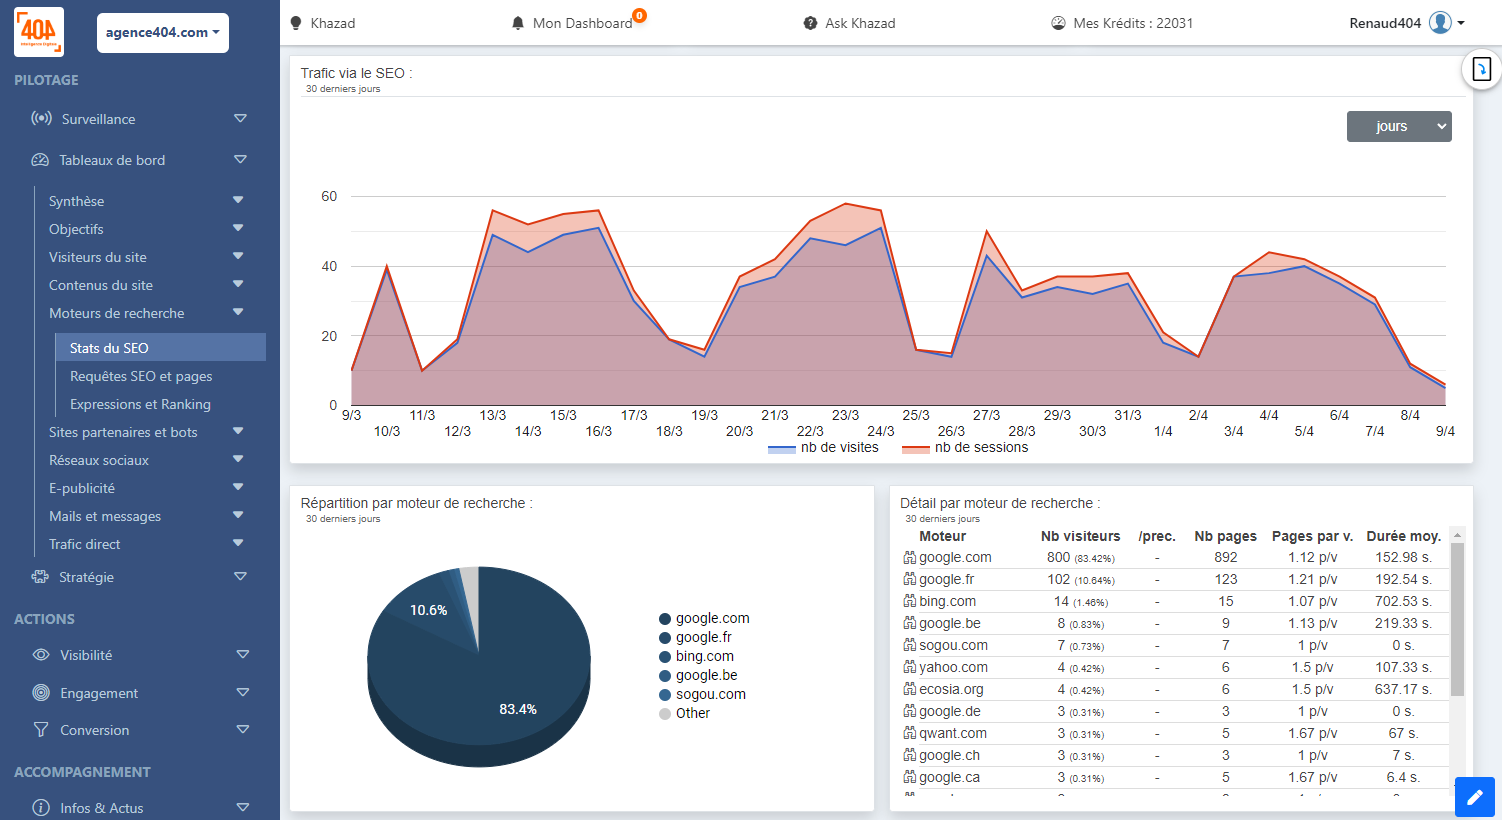Viewport: 1502px width, 820px height.
Task: Click the 404 agency logo
Action: [x=39, y=32]
